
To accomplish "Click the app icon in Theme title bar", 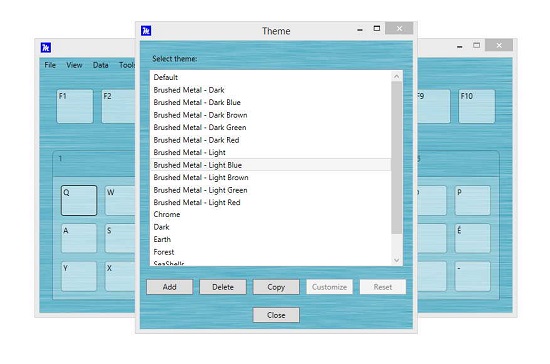I will point(146,31).
